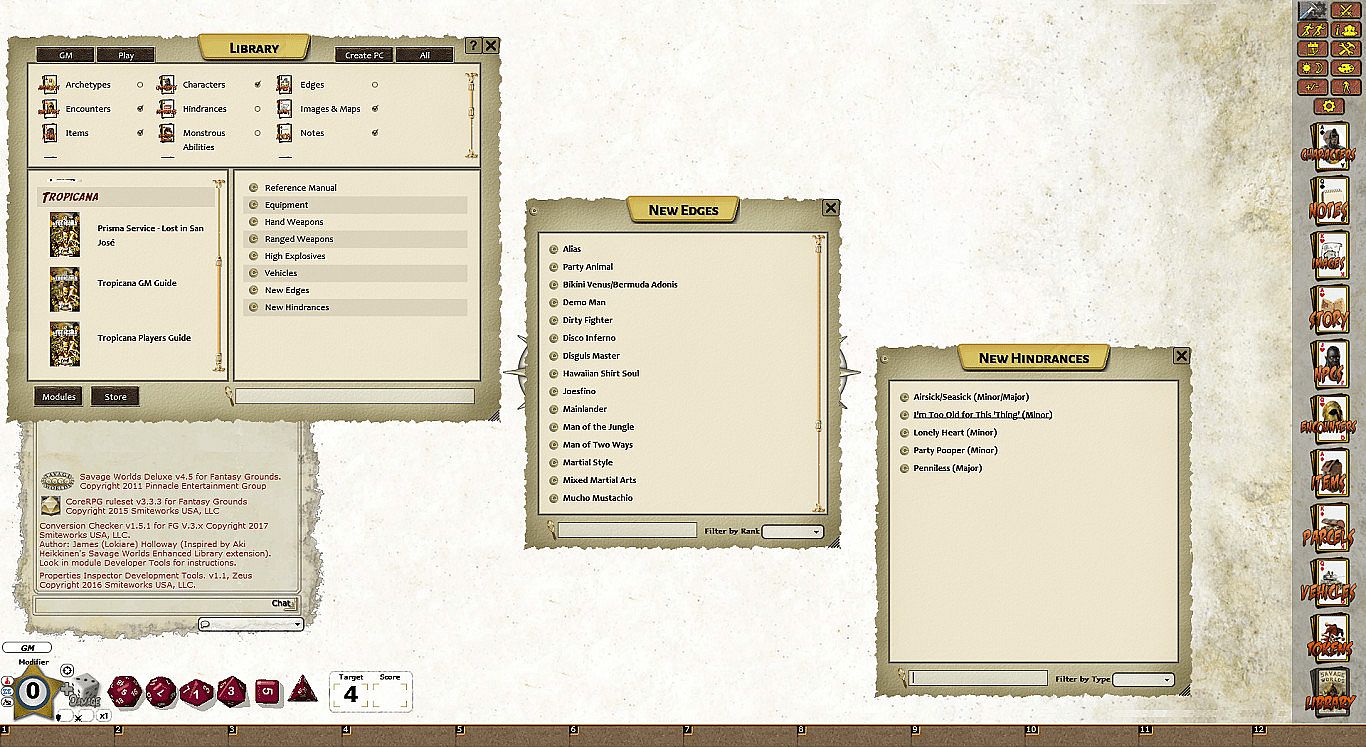Click the Target number box
The width and height of the screenshot is (1366, 747).
(351, 693)
